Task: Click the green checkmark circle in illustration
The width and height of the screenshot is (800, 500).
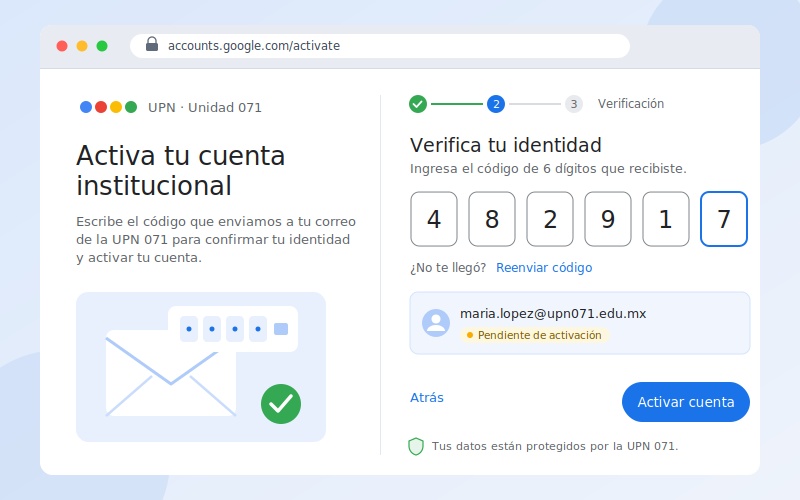Action: coord(281,404)
